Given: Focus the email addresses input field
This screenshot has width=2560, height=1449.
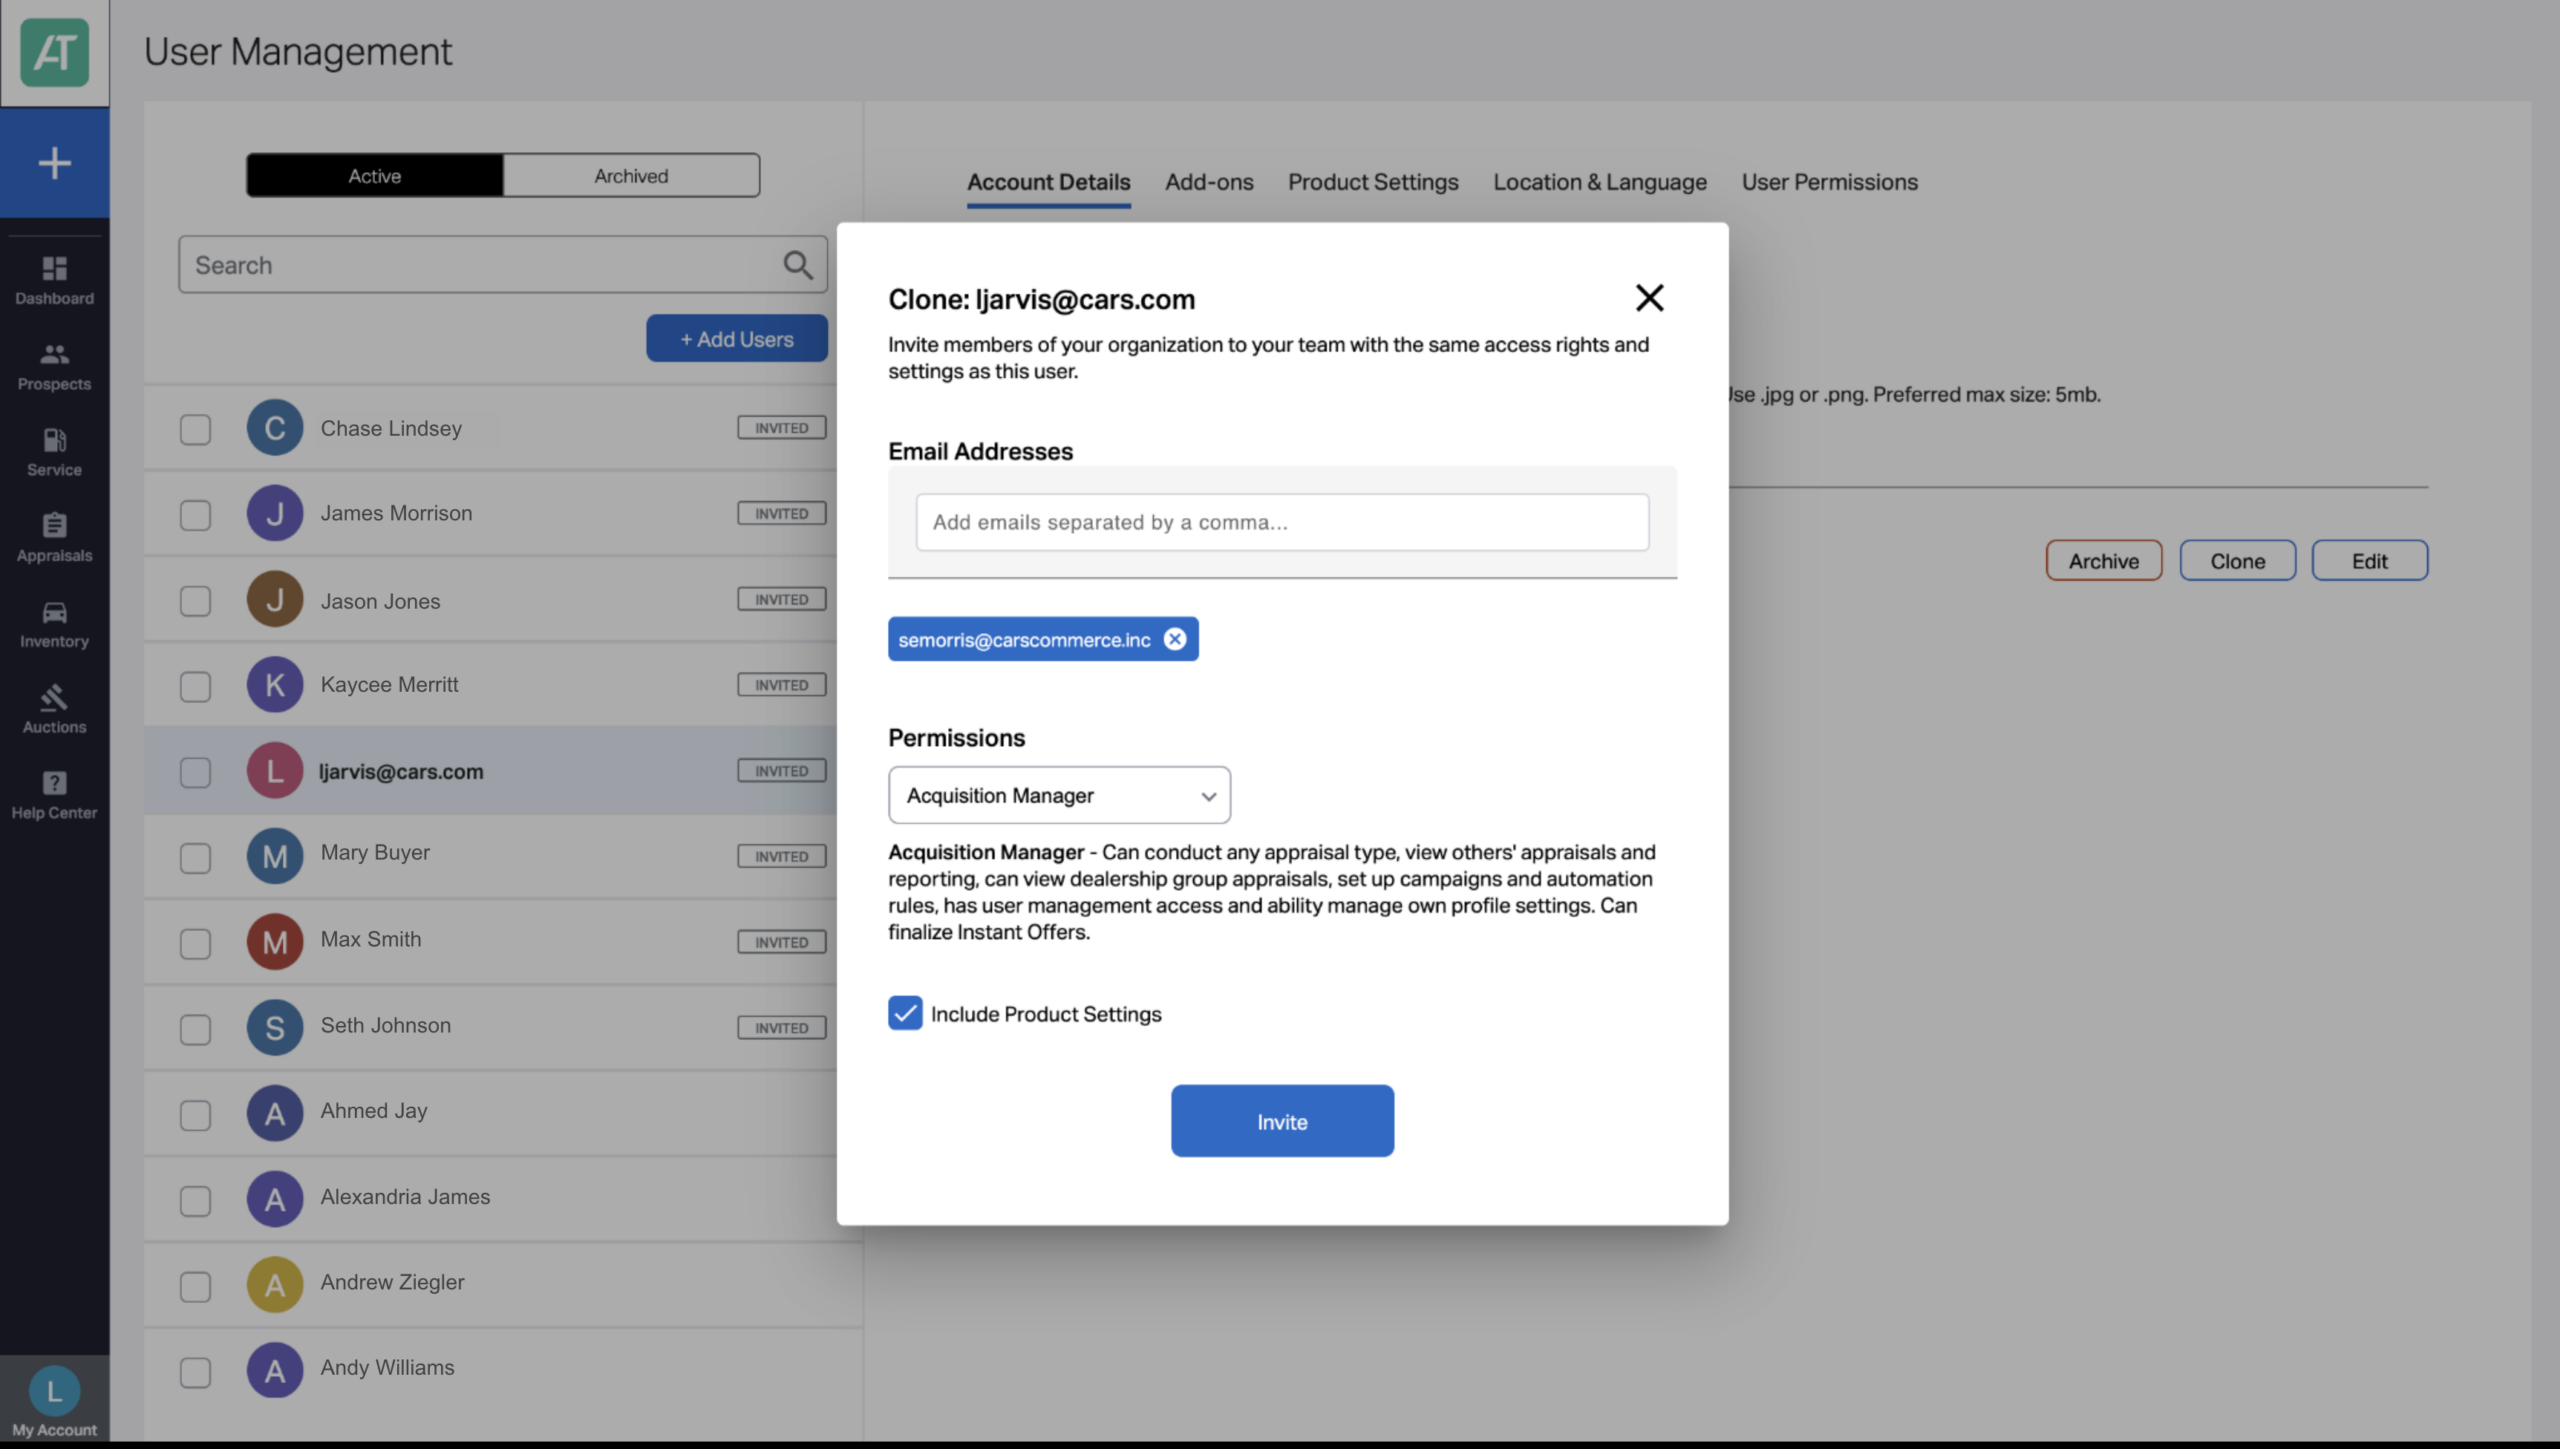Looking at the screenshot, I should pos(1282,522).
